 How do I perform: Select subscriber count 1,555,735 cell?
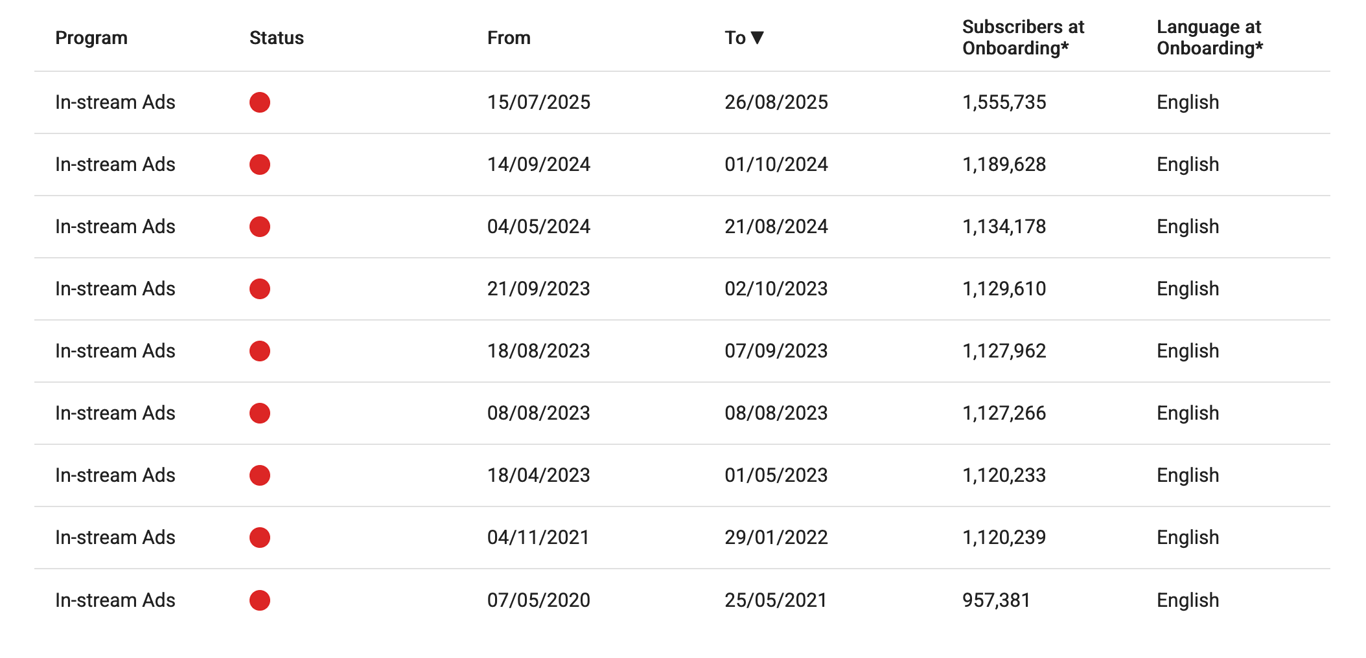[x=1004, y=102]
